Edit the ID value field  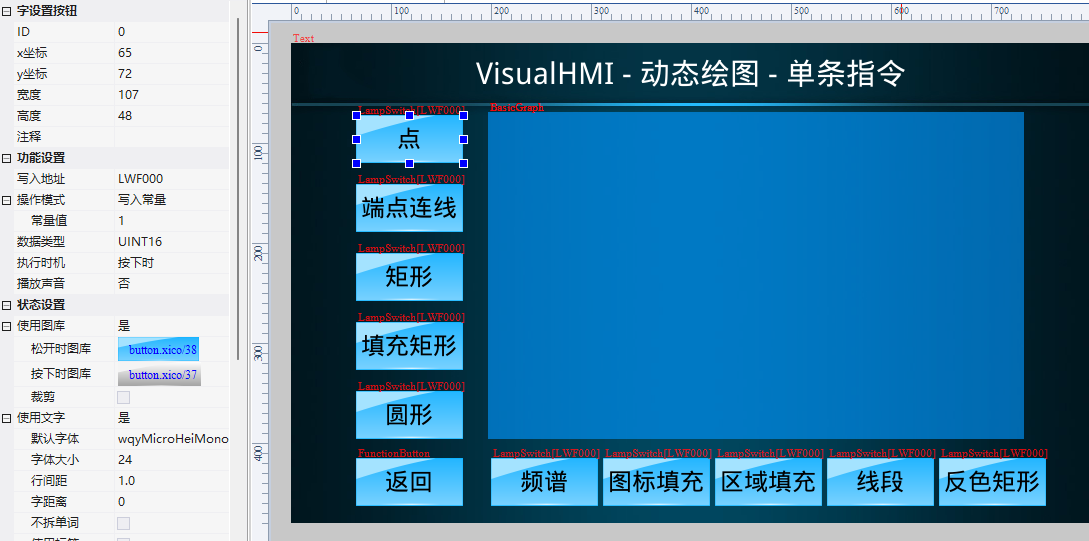pyautogui.click(x=172, y=31)
